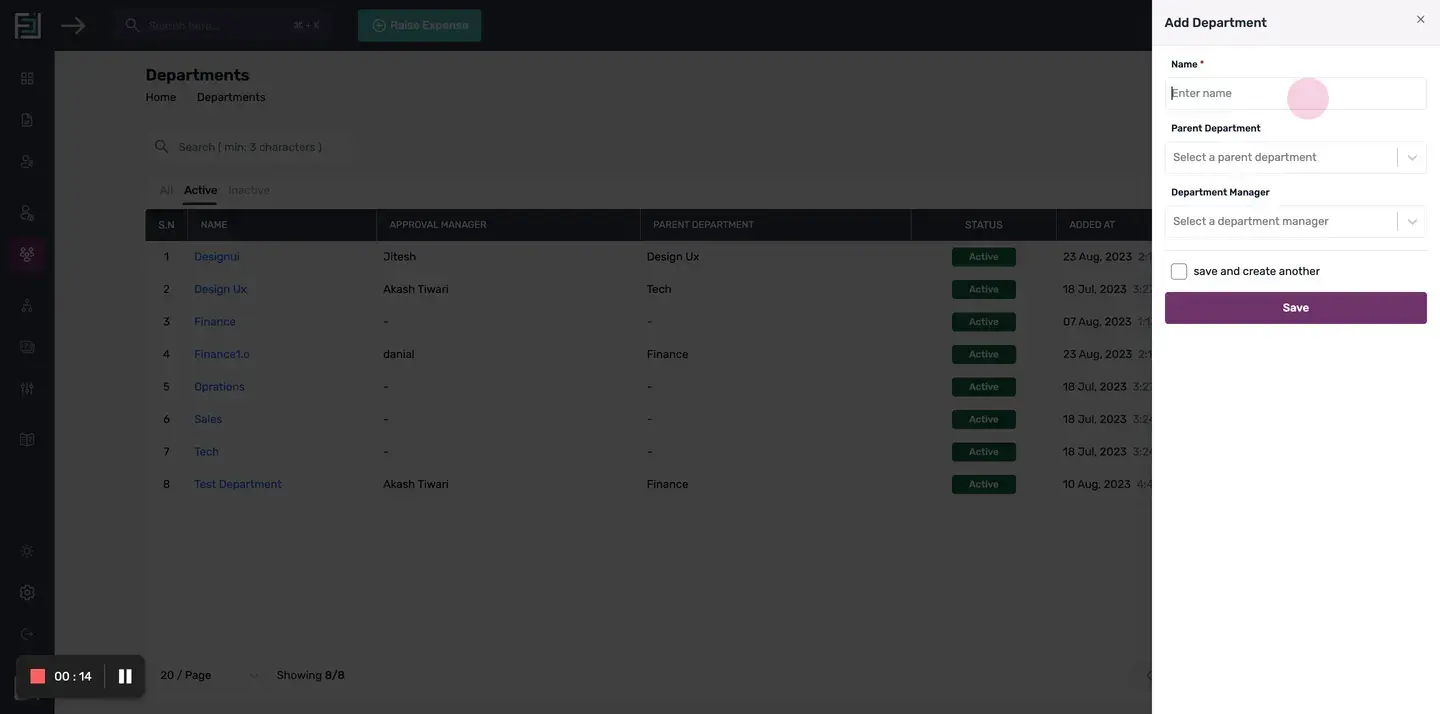Open the Oprations department link

click(x=219, y=387)
